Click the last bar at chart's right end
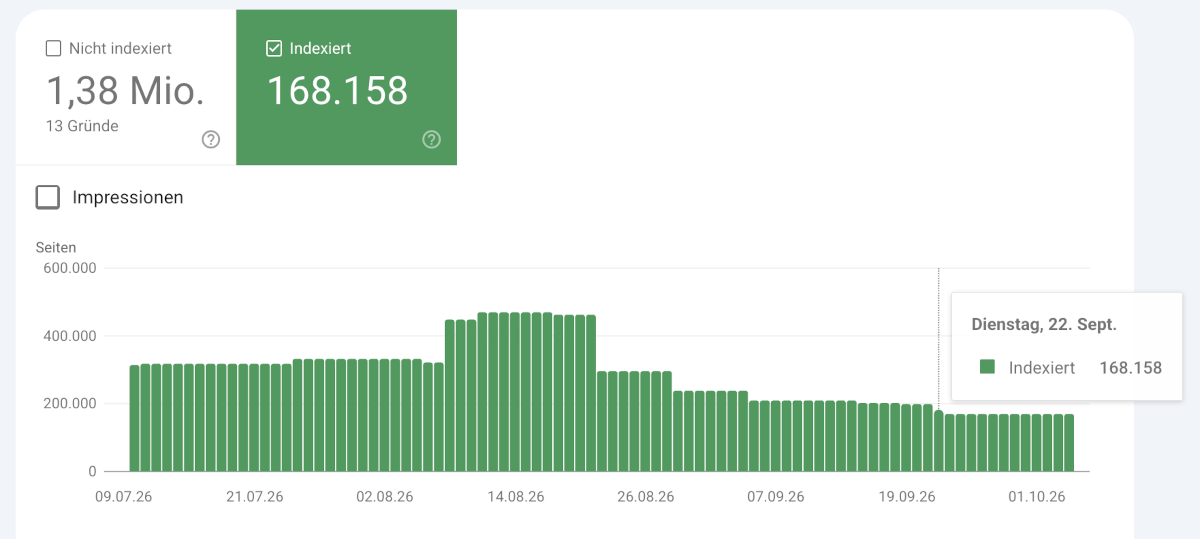 (x=1069, y=443)
